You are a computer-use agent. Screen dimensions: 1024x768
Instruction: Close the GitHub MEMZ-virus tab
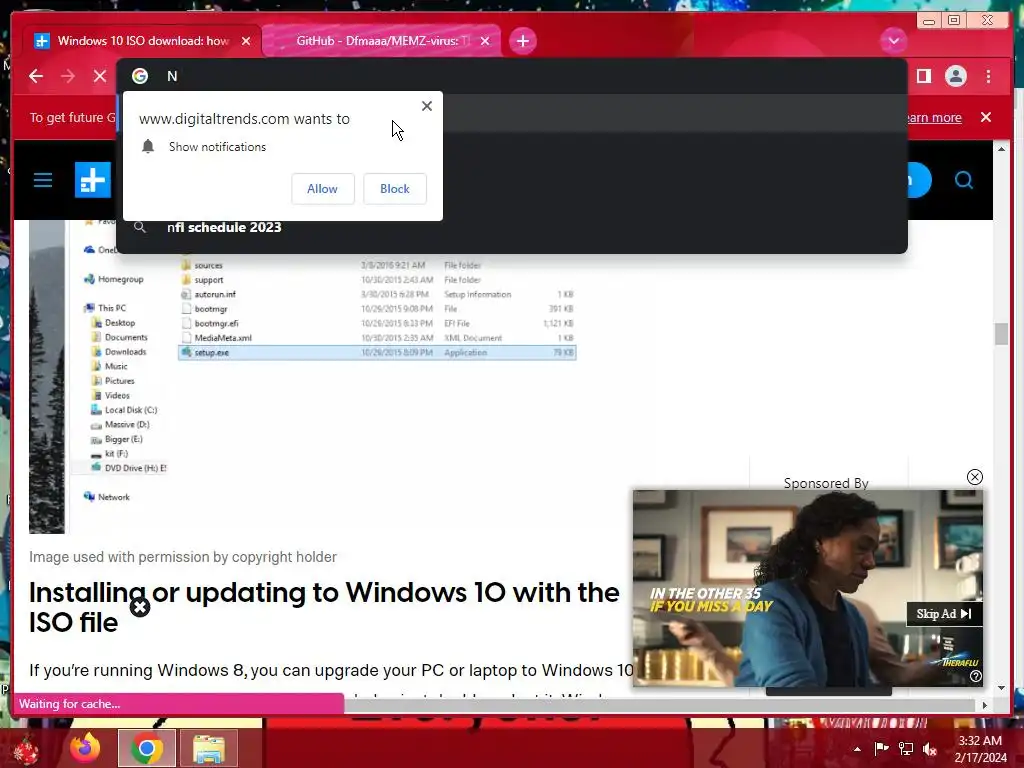(485, 40)
